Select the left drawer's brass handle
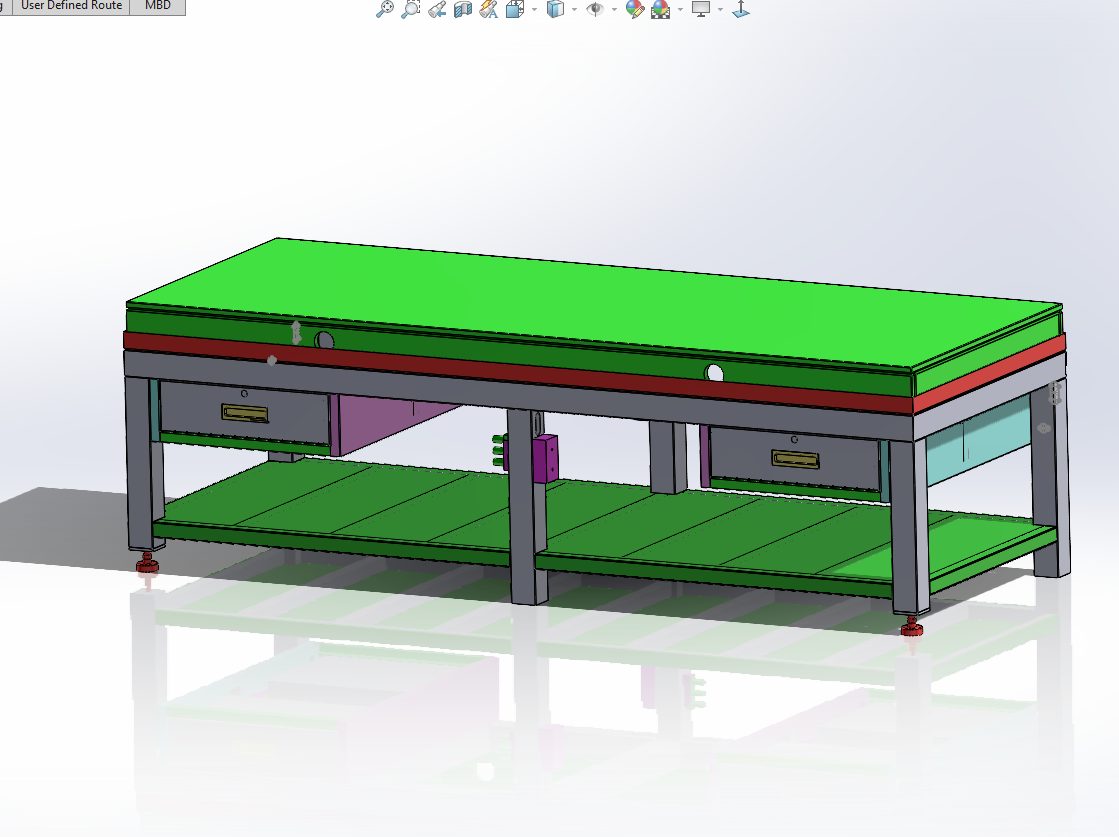Viewport: 1119px width, 837px height. tap(245, 413)
